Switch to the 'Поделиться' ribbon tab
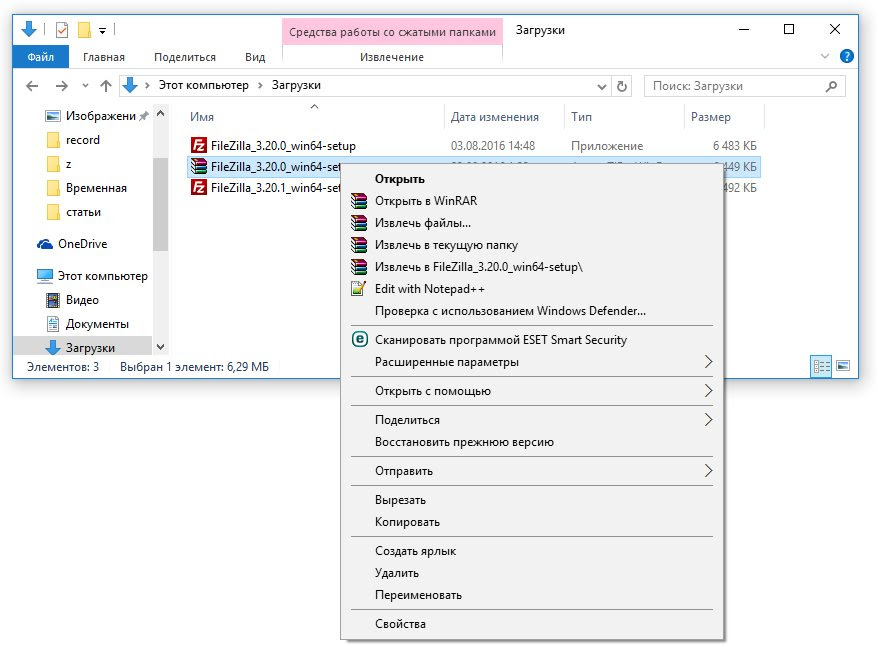Image resolution: width=877 pixels, height=647 pixels. pyautogui.click(x=185, y=57)
